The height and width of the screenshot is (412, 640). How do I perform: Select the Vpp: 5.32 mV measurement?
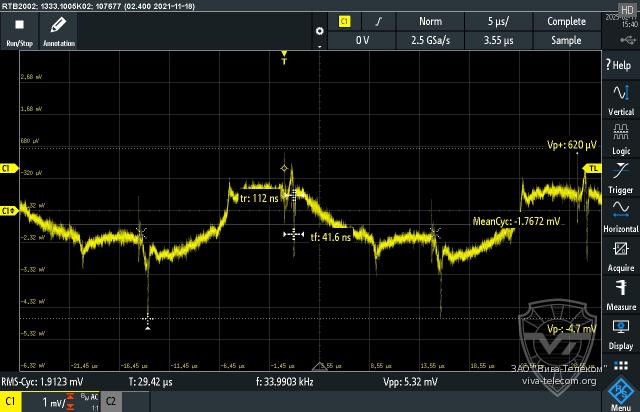[410, 382]
